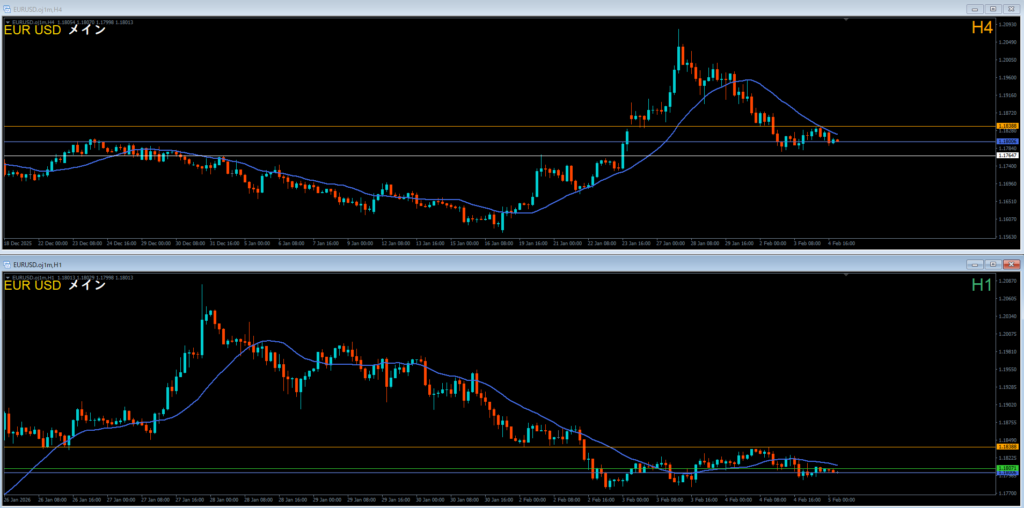Open the small dropdown arrow before the H4 symbol info
Screen dimensions: 1024x508
[x=7, y=22]
